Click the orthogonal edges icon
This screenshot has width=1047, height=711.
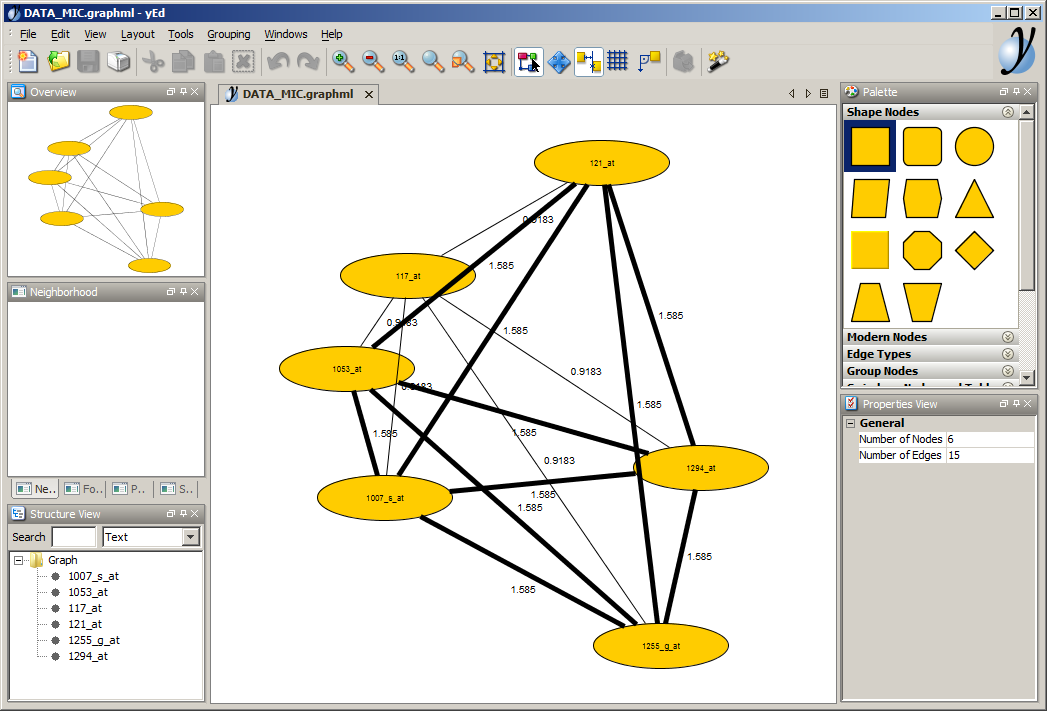click(649, 61)
